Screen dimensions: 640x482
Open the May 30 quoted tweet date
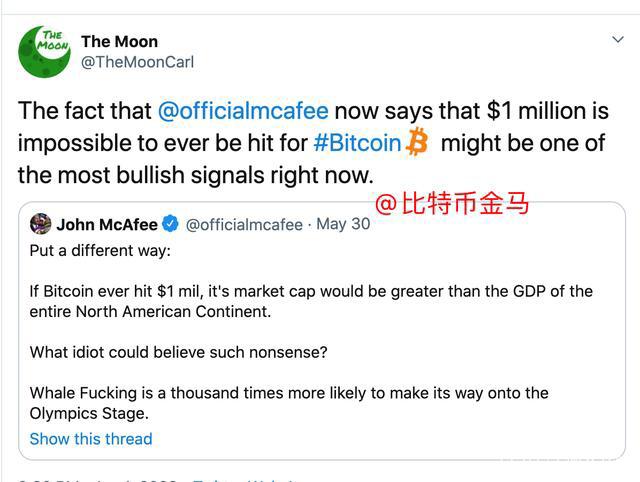[343, 224]
